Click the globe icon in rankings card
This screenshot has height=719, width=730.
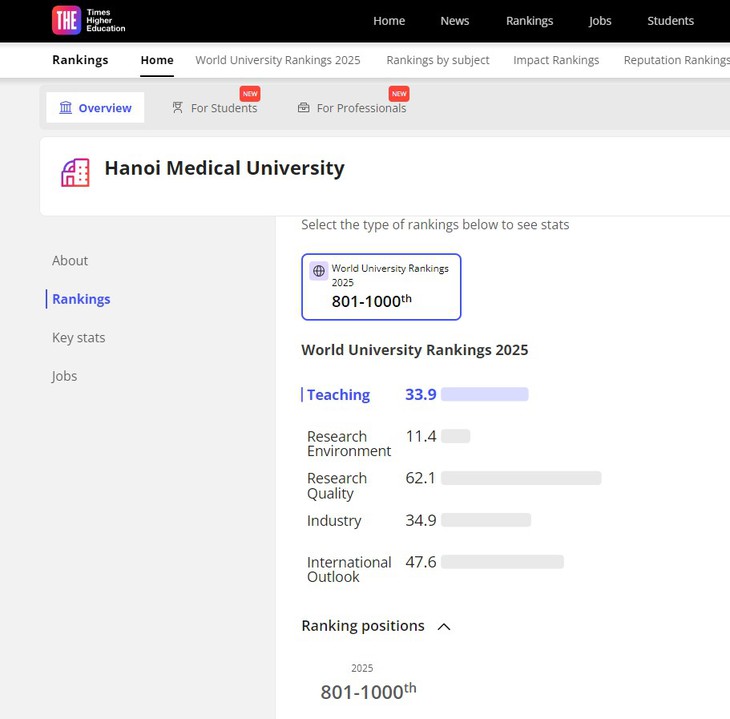(319, 271)
